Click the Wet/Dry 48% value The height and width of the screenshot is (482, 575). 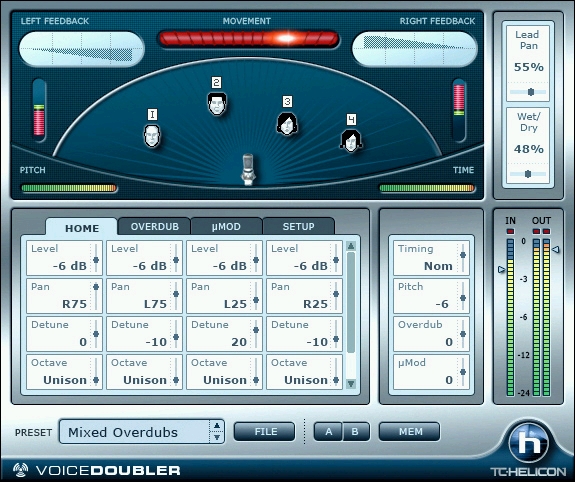point(528,149)
